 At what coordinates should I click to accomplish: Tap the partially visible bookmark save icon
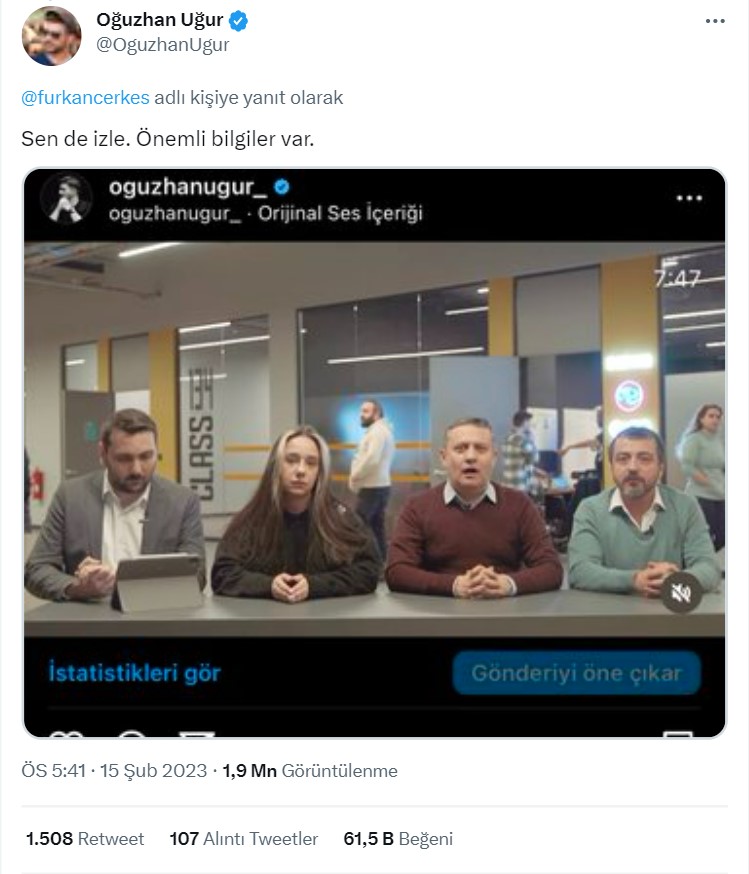678,734
